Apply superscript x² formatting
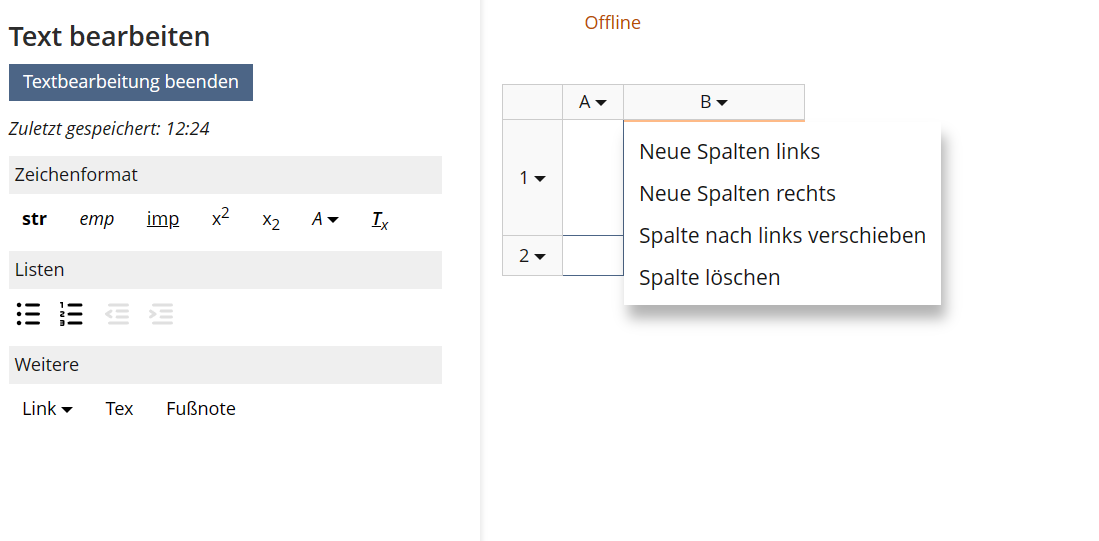 click(x=220, y=219)
